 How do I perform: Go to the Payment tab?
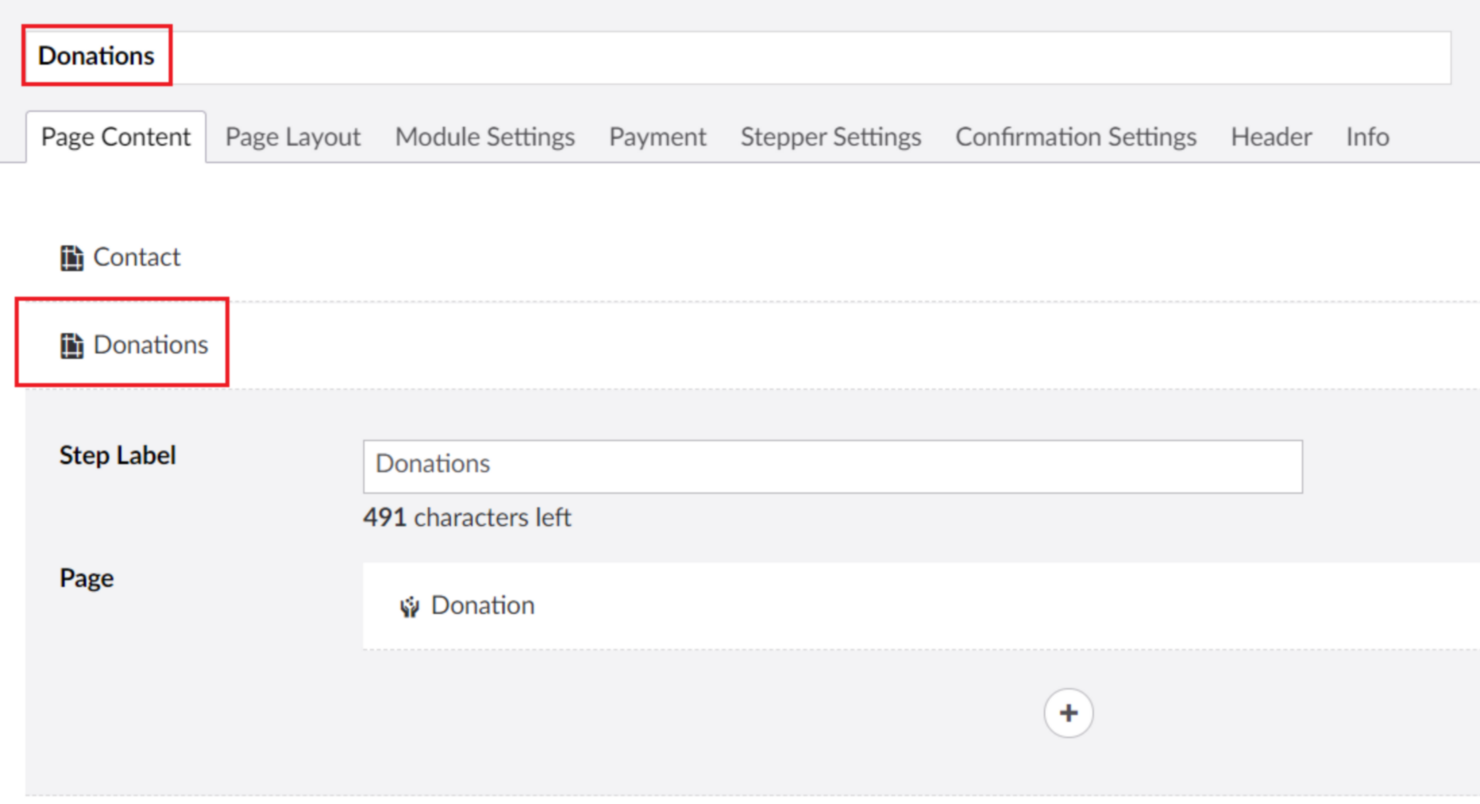pyautogui.click(x=658, y=137)
